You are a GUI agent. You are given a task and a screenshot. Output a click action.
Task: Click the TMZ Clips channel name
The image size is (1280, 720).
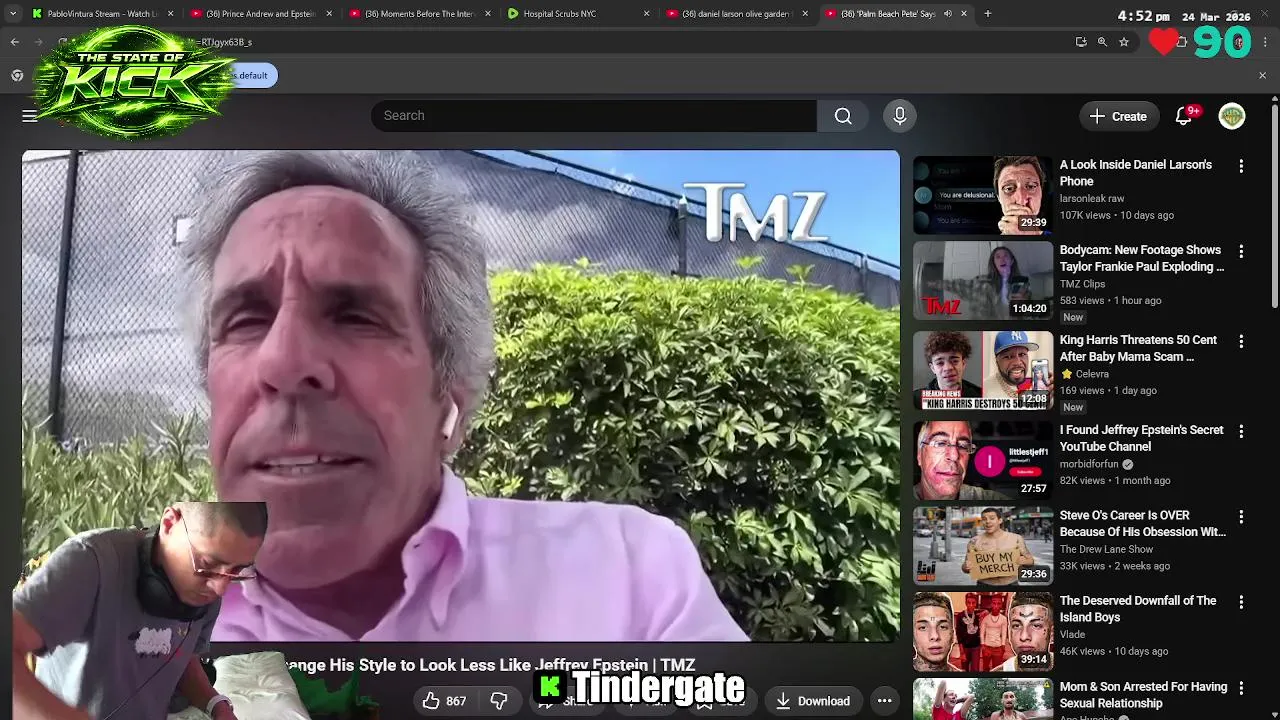[x=1082, y=284]
